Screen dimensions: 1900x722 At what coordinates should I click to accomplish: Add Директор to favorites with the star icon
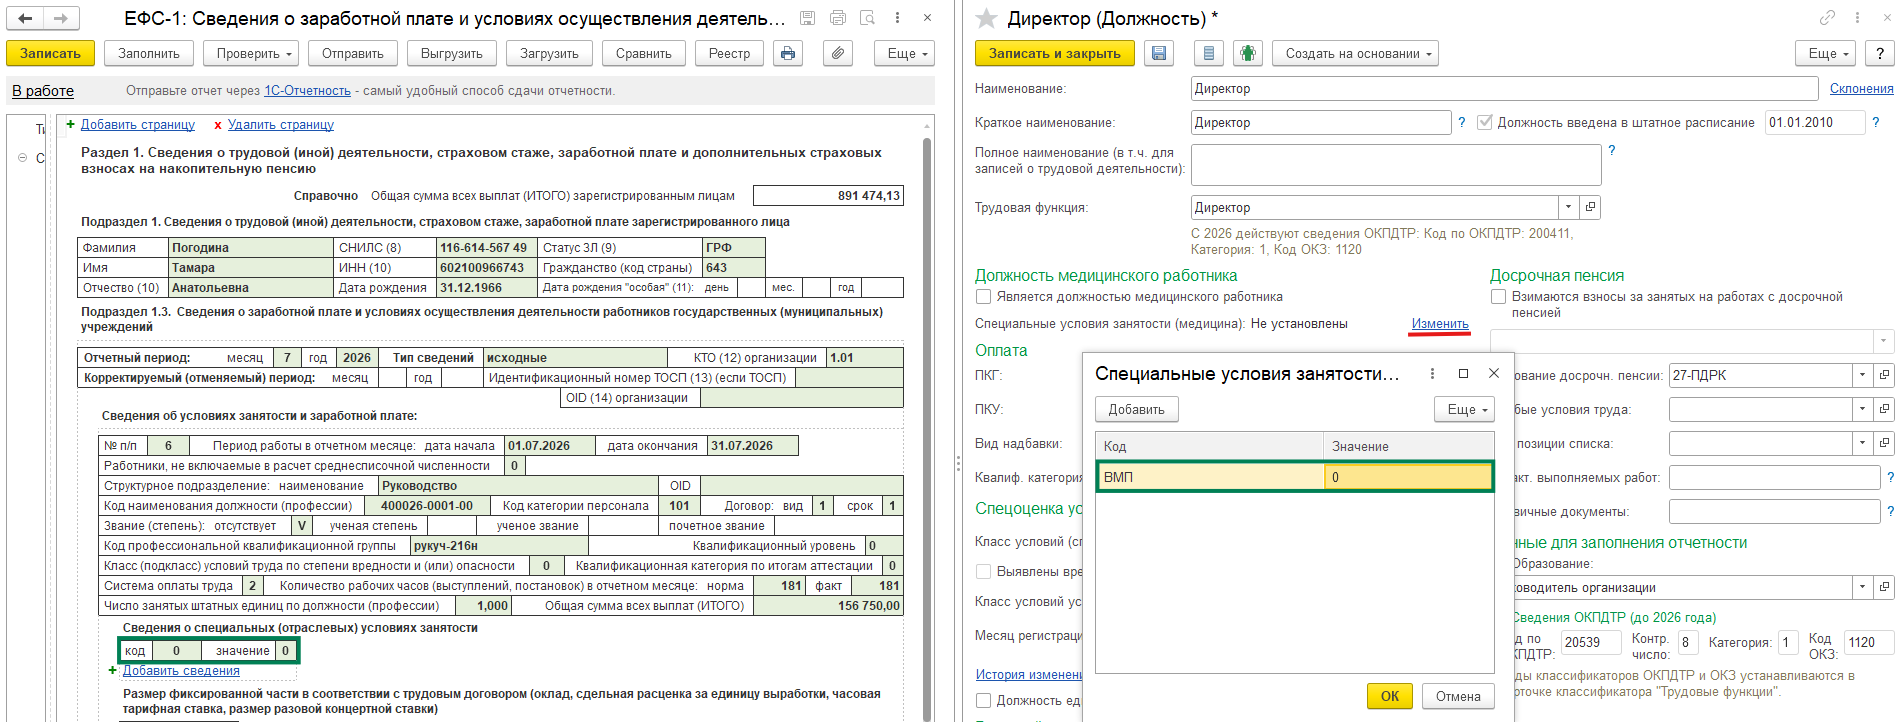coord(986,18)
